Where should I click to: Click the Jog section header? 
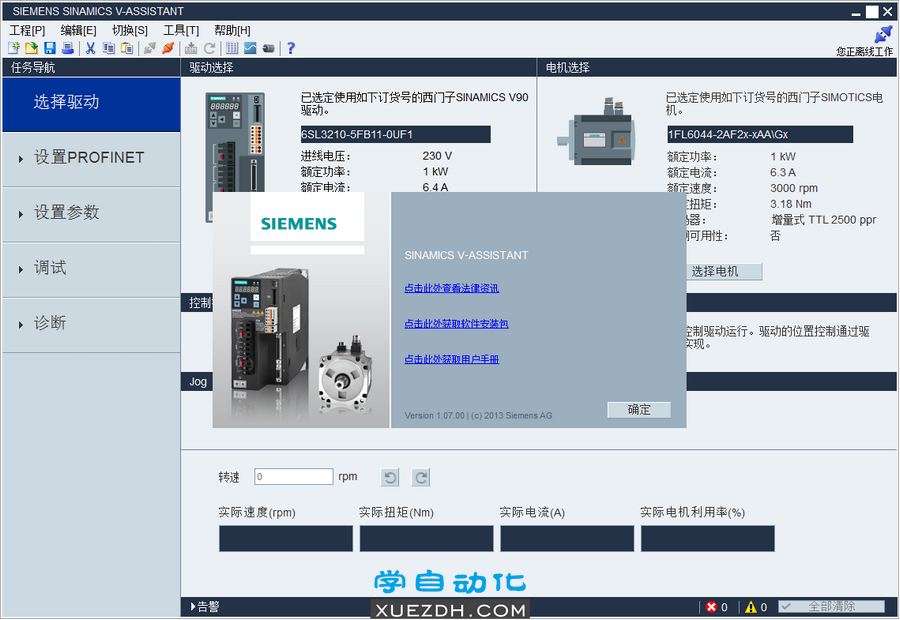(198, 382)
